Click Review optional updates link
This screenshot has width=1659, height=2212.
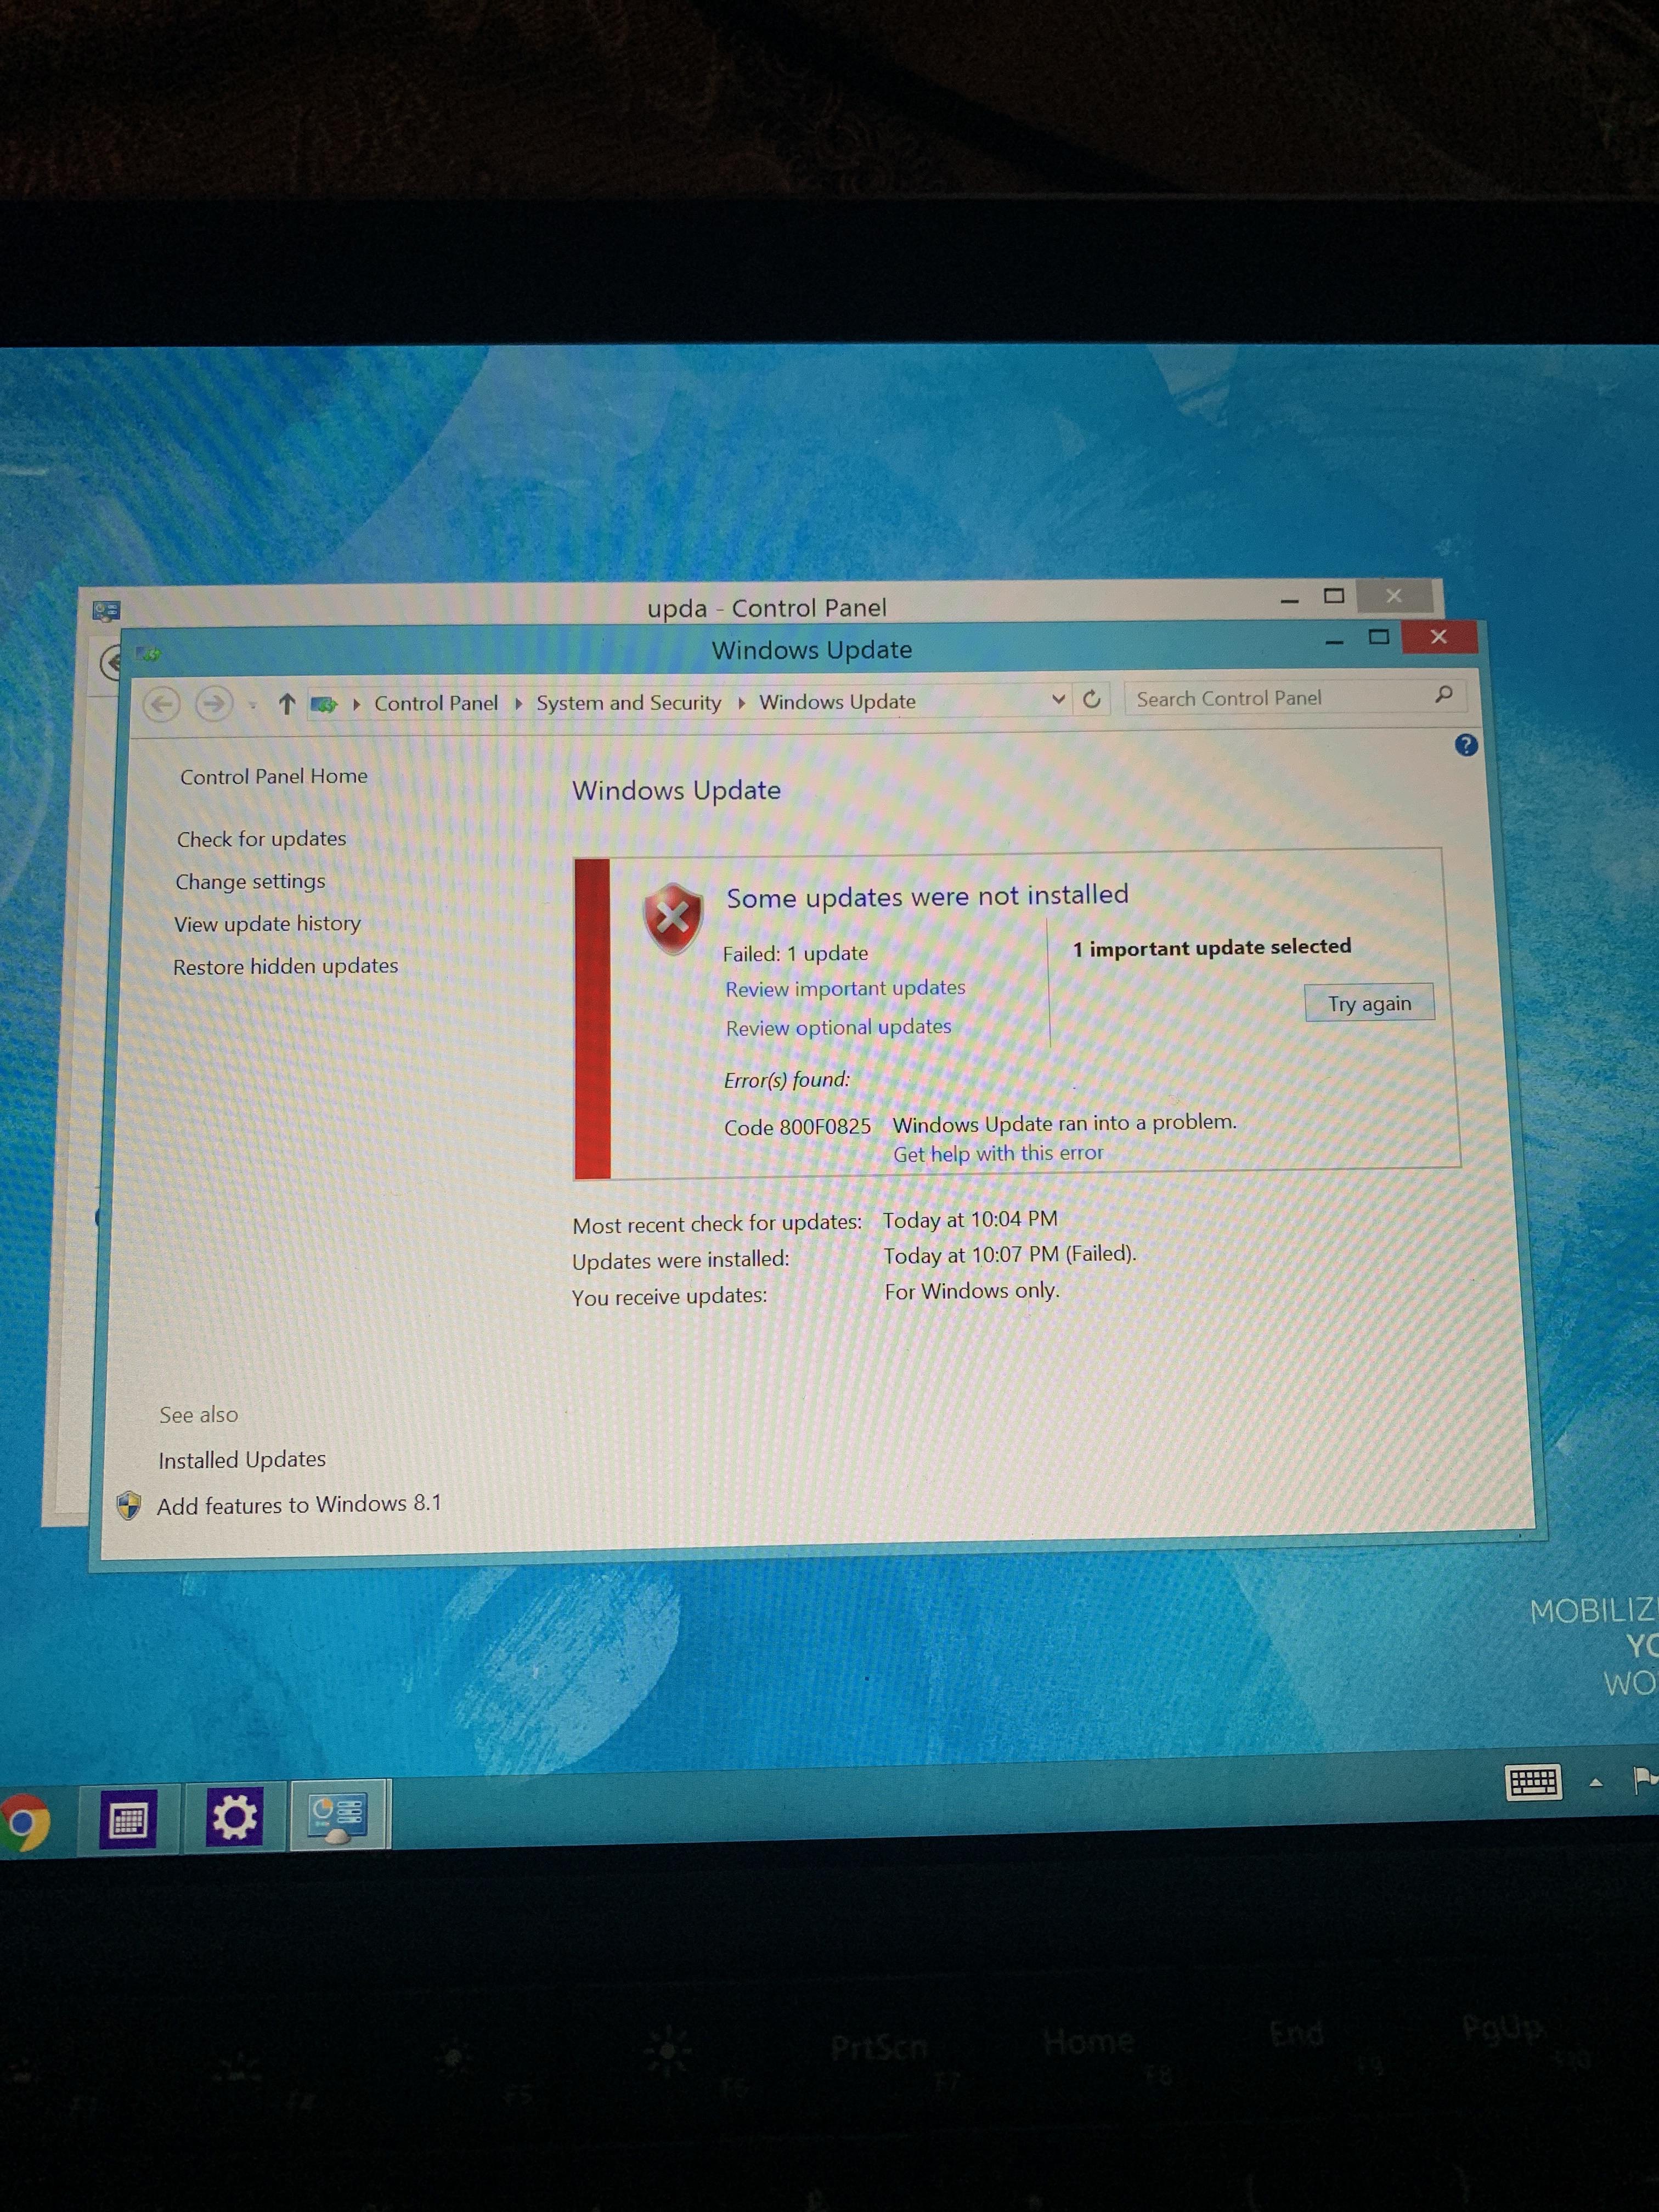(838, 1027)
